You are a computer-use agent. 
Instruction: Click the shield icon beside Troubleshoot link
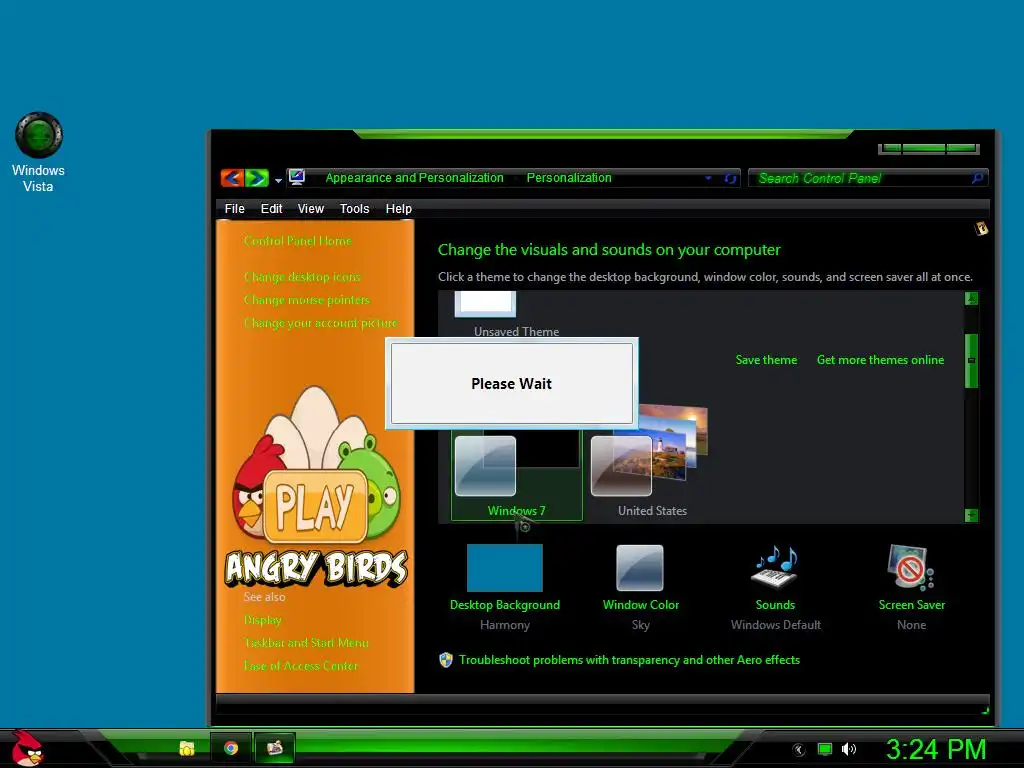click(446, 660)
